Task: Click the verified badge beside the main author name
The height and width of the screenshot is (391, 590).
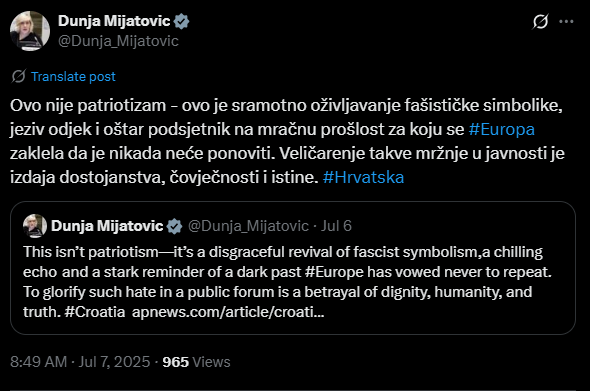Action: 181,21
